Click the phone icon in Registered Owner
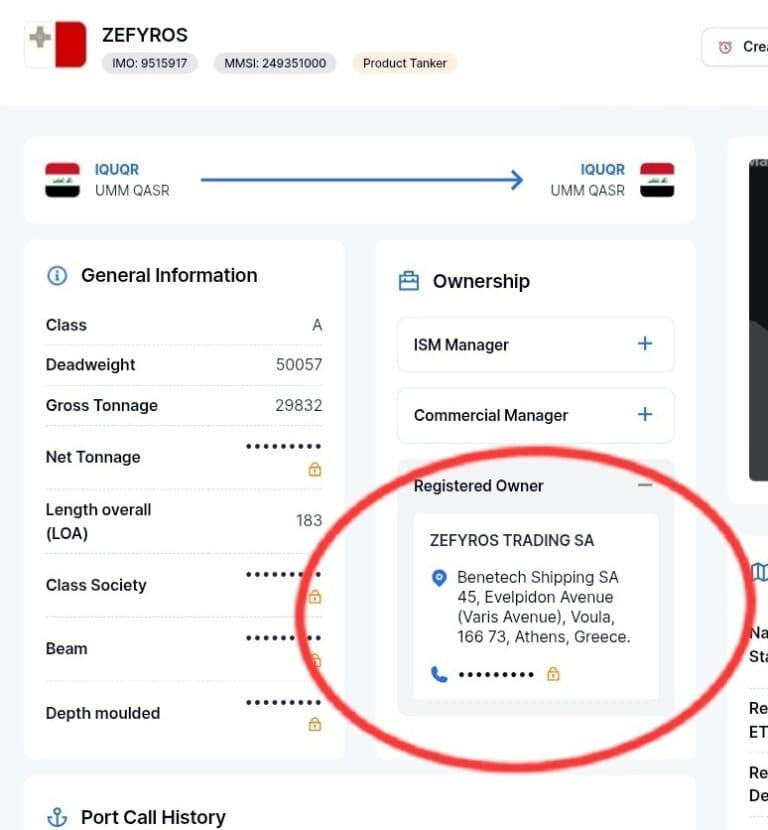The width and height of the screenshot is (768, 830). (438, 675)
